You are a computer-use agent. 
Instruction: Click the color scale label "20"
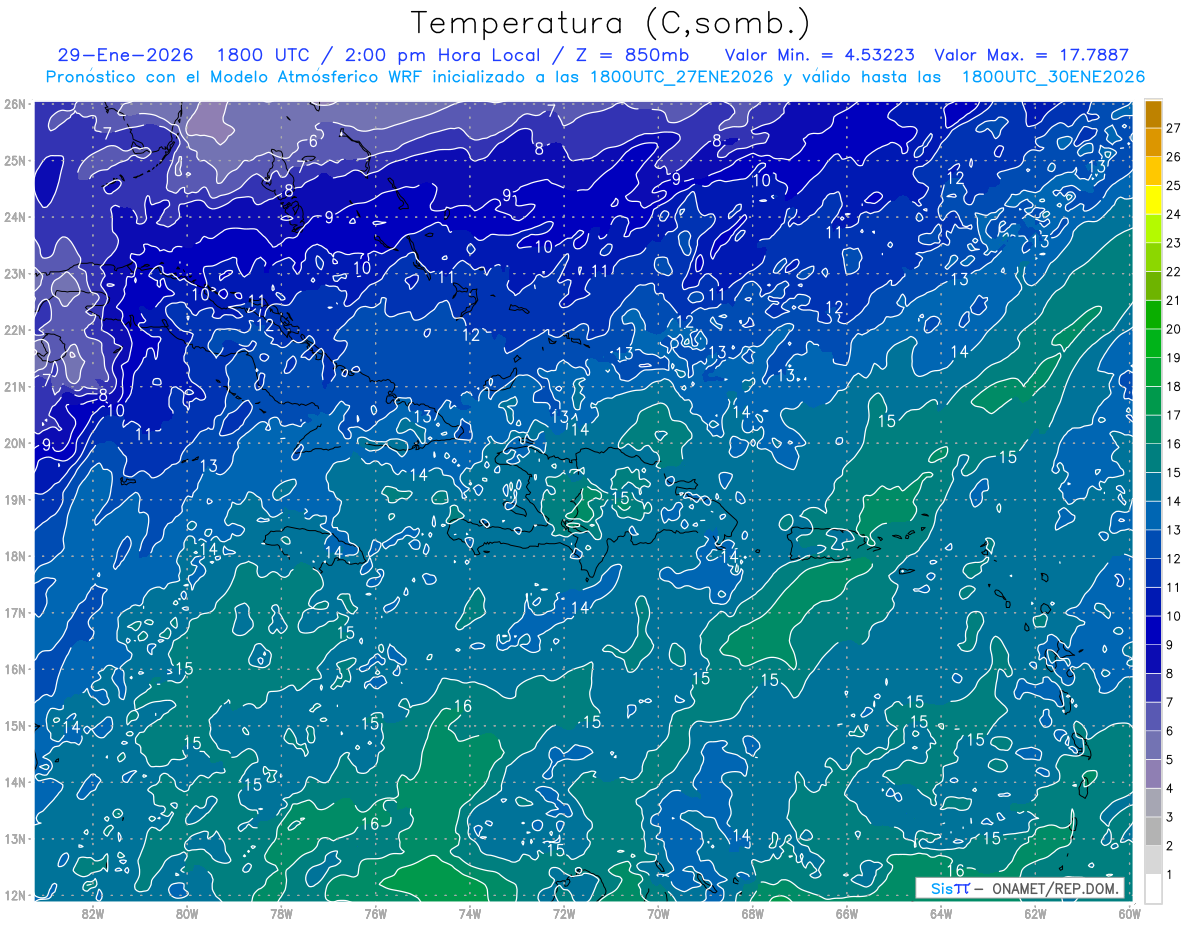point(1173,329)
